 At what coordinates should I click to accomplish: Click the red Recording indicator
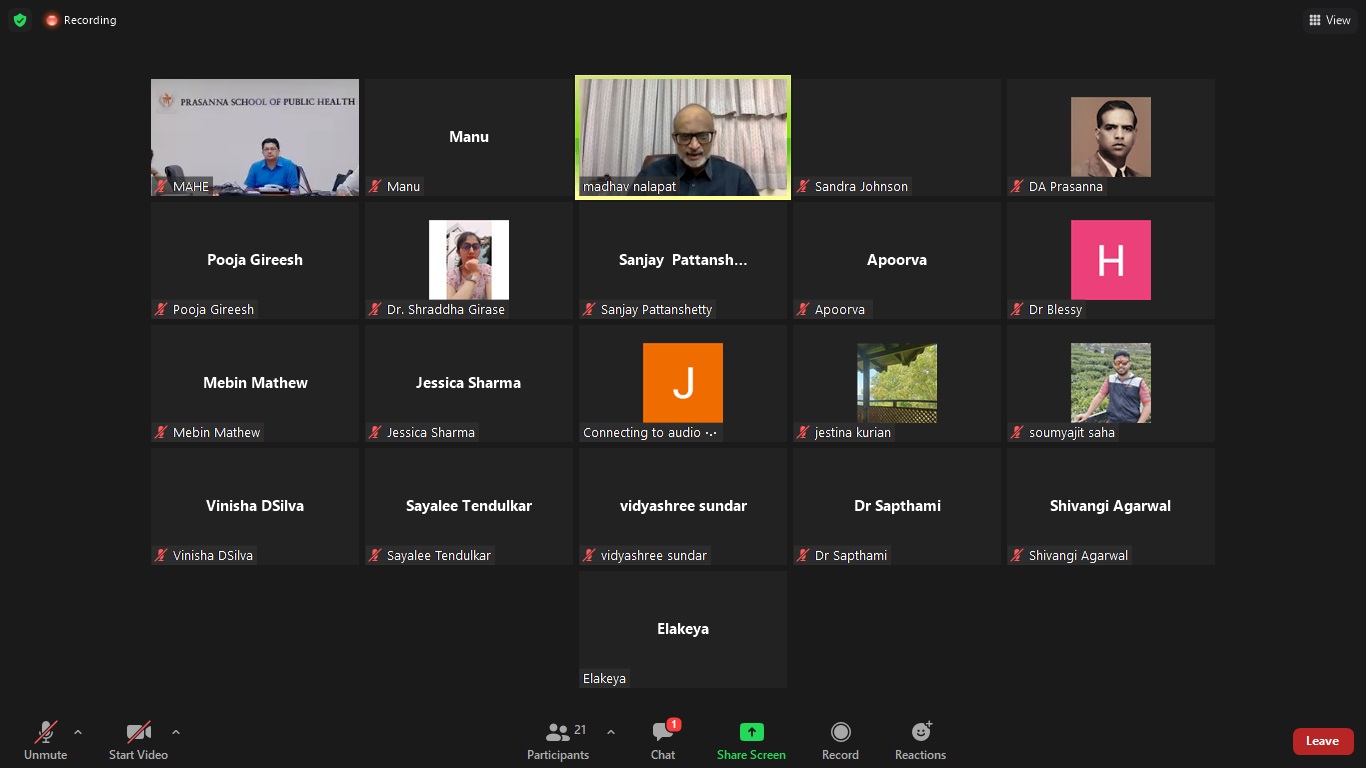[x=80, y=20]
